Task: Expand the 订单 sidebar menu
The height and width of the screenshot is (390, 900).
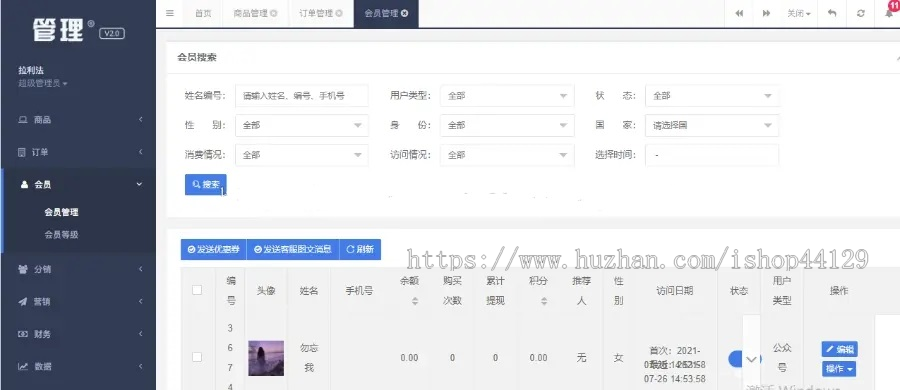Action: click(x=78, y=152)
